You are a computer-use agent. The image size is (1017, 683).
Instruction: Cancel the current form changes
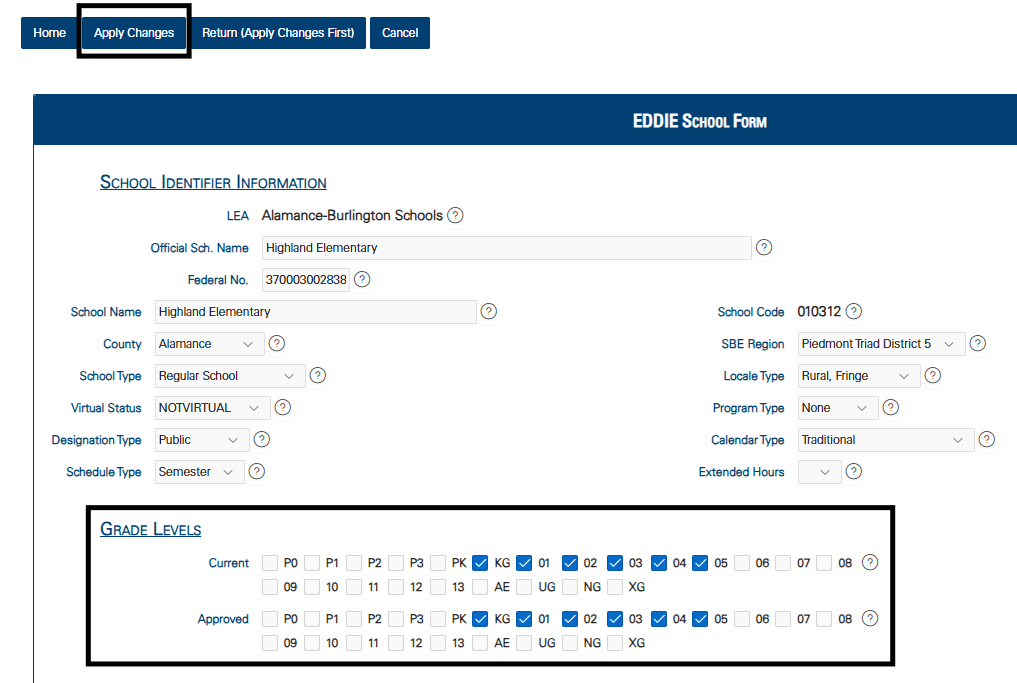click(399, 32)
